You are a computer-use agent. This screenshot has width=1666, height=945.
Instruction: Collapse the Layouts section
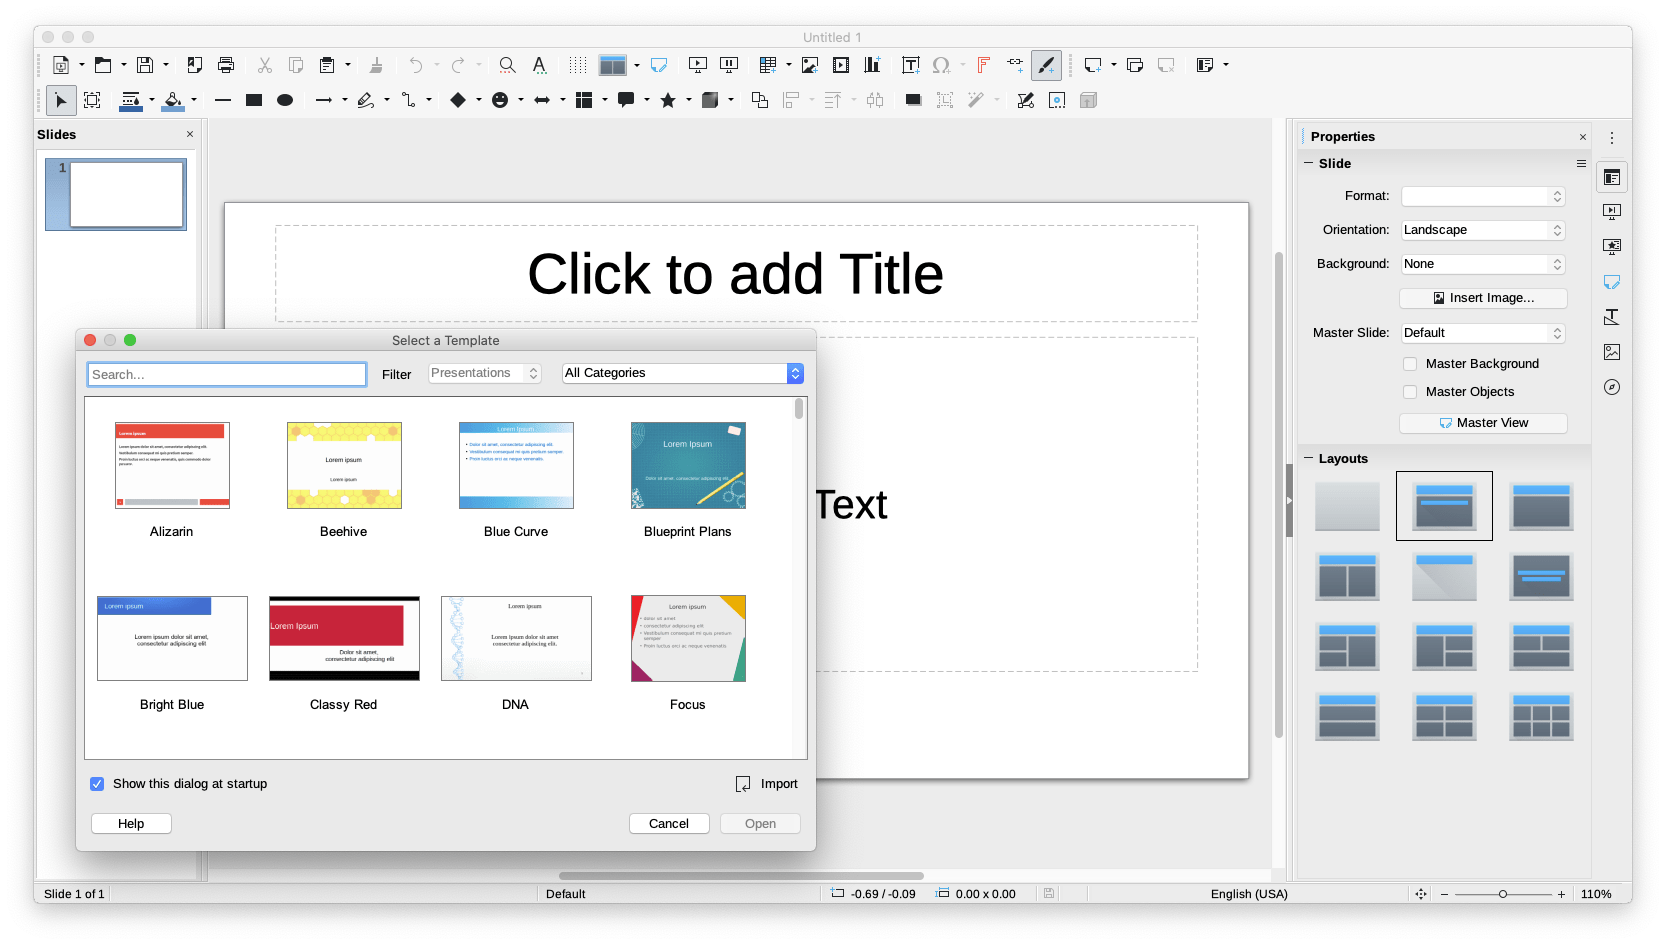1308,458
